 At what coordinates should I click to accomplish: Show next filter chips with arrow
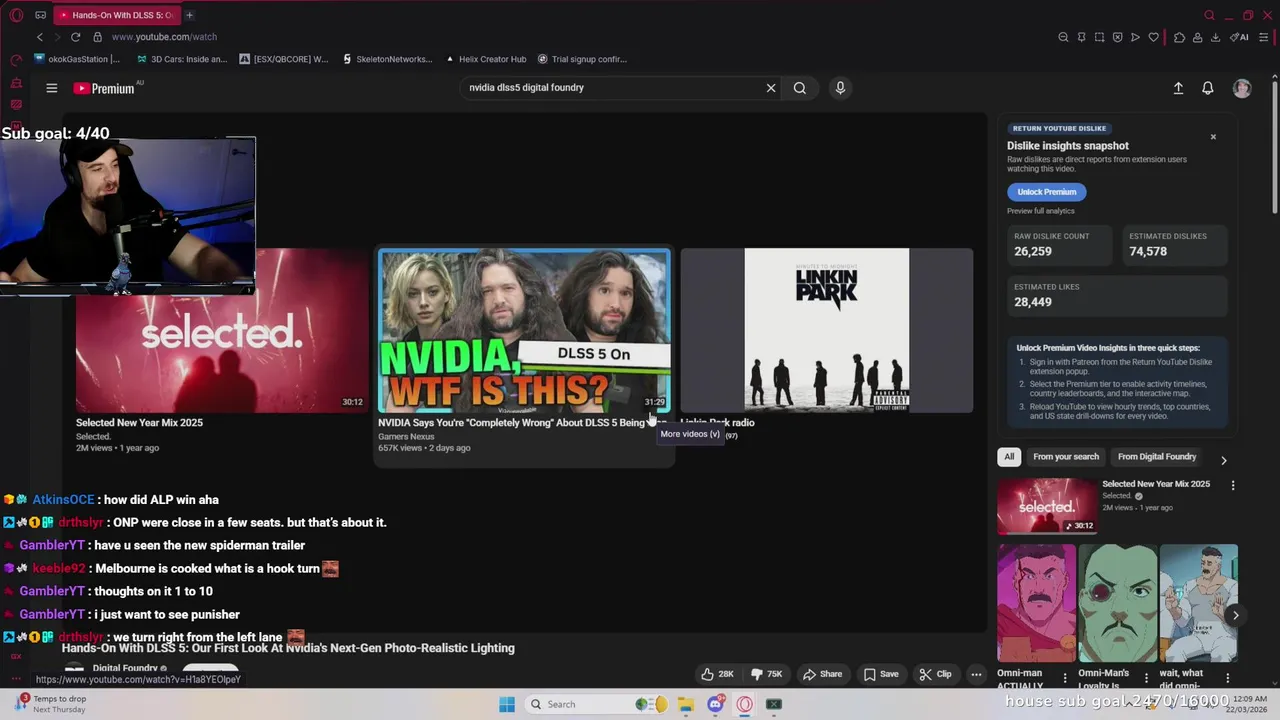[1223, 460]
